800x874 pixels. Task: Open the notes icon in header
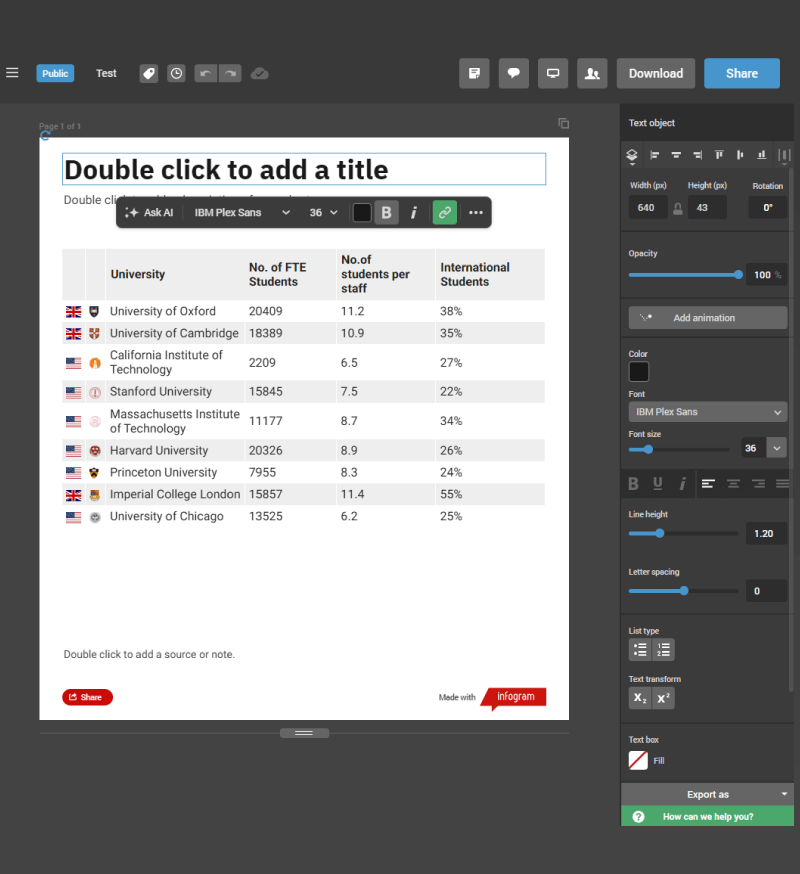(474, 74)
